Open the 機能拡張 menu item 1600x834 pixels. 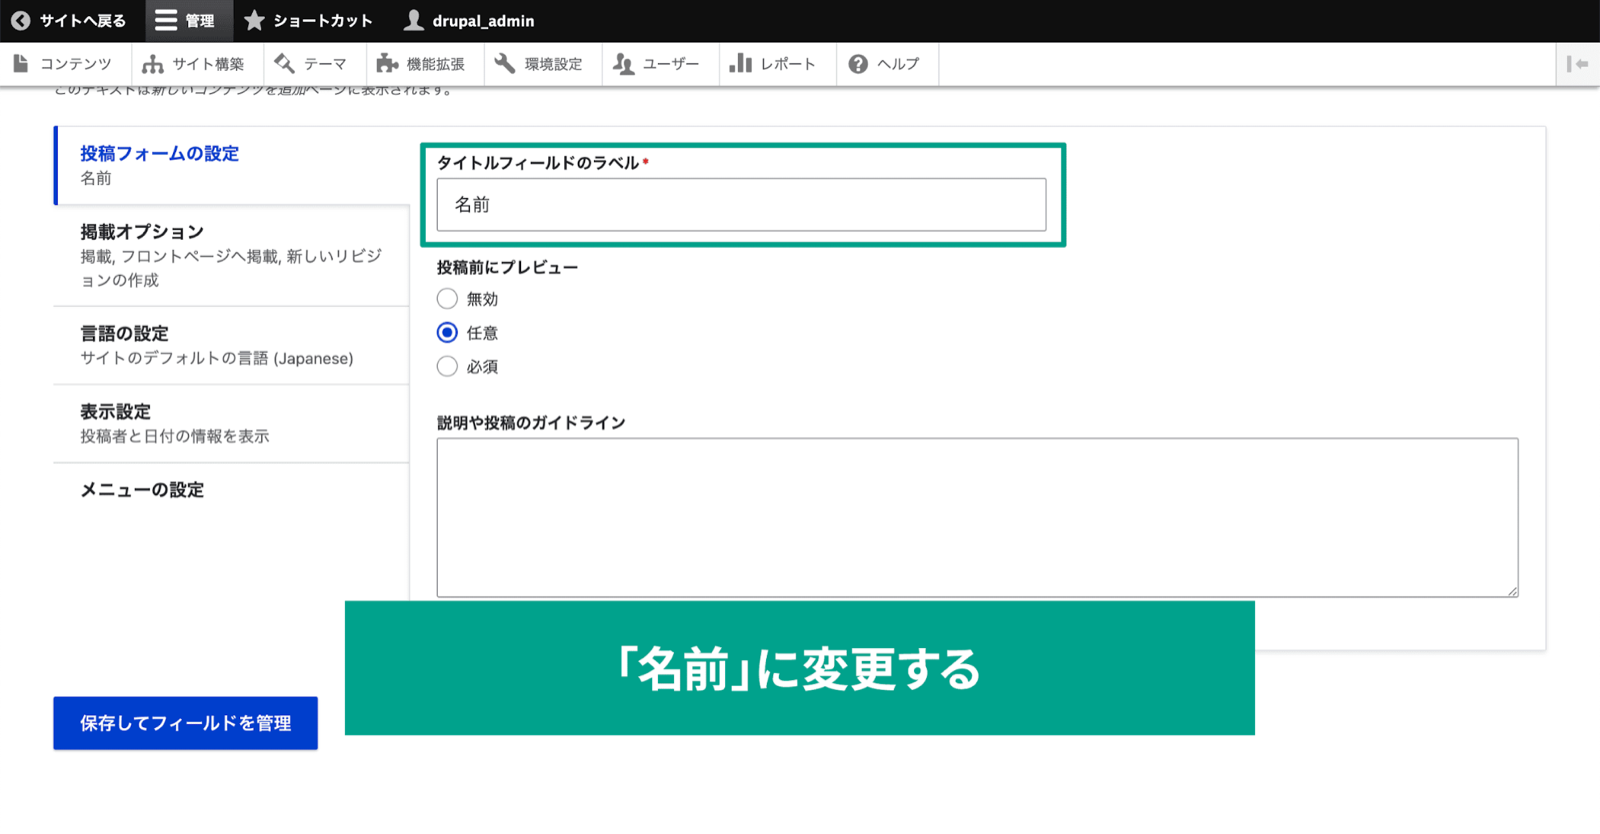[423, 64]
